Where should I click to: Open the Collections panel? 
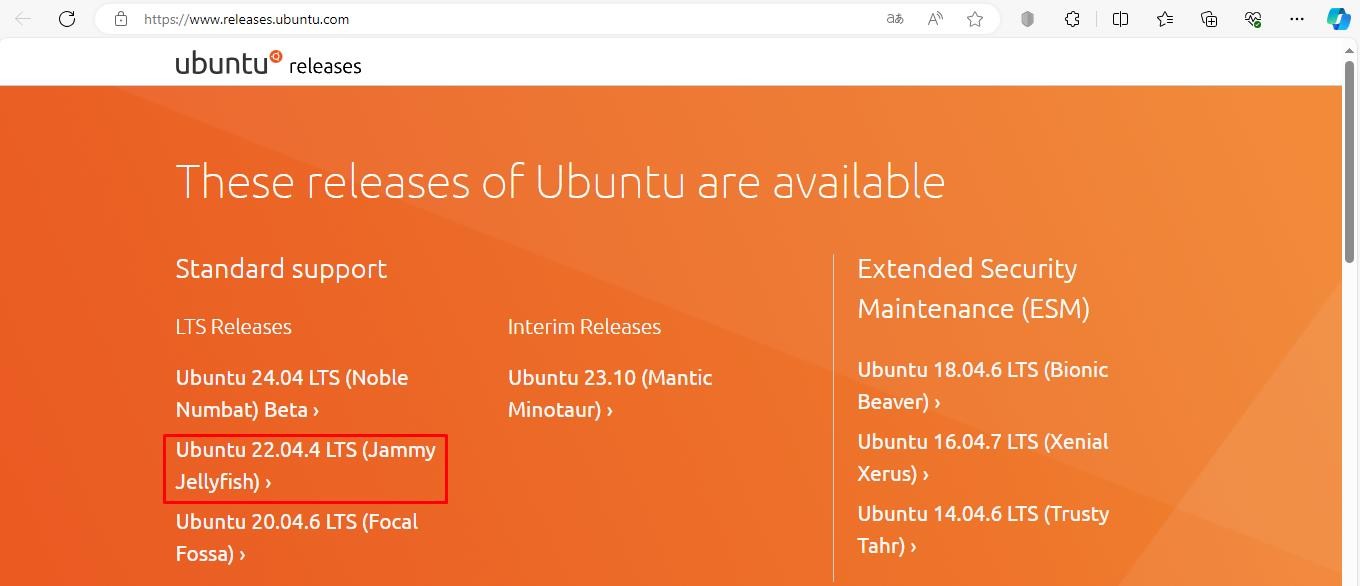point(1208,19)
